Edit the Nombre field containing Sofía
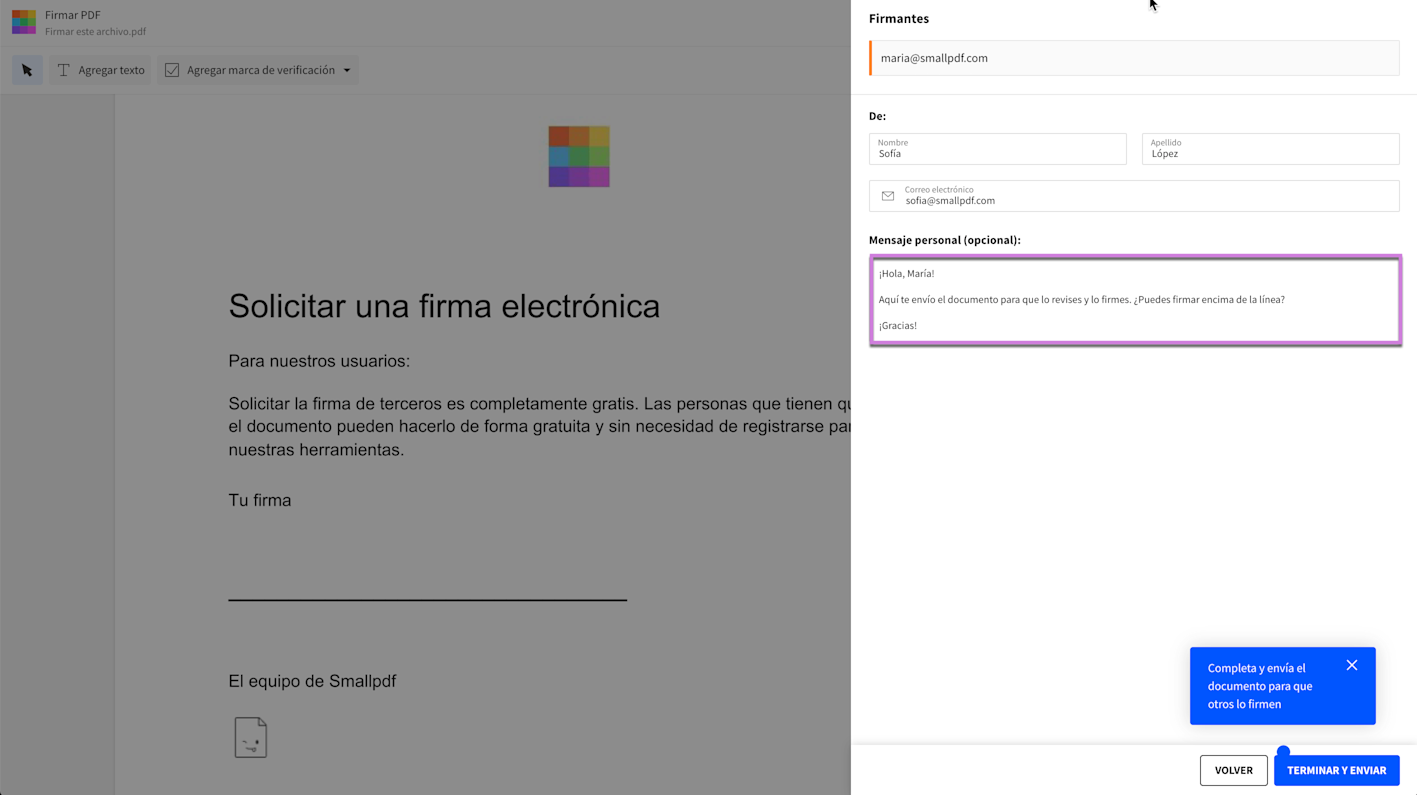 click(998, 149)
